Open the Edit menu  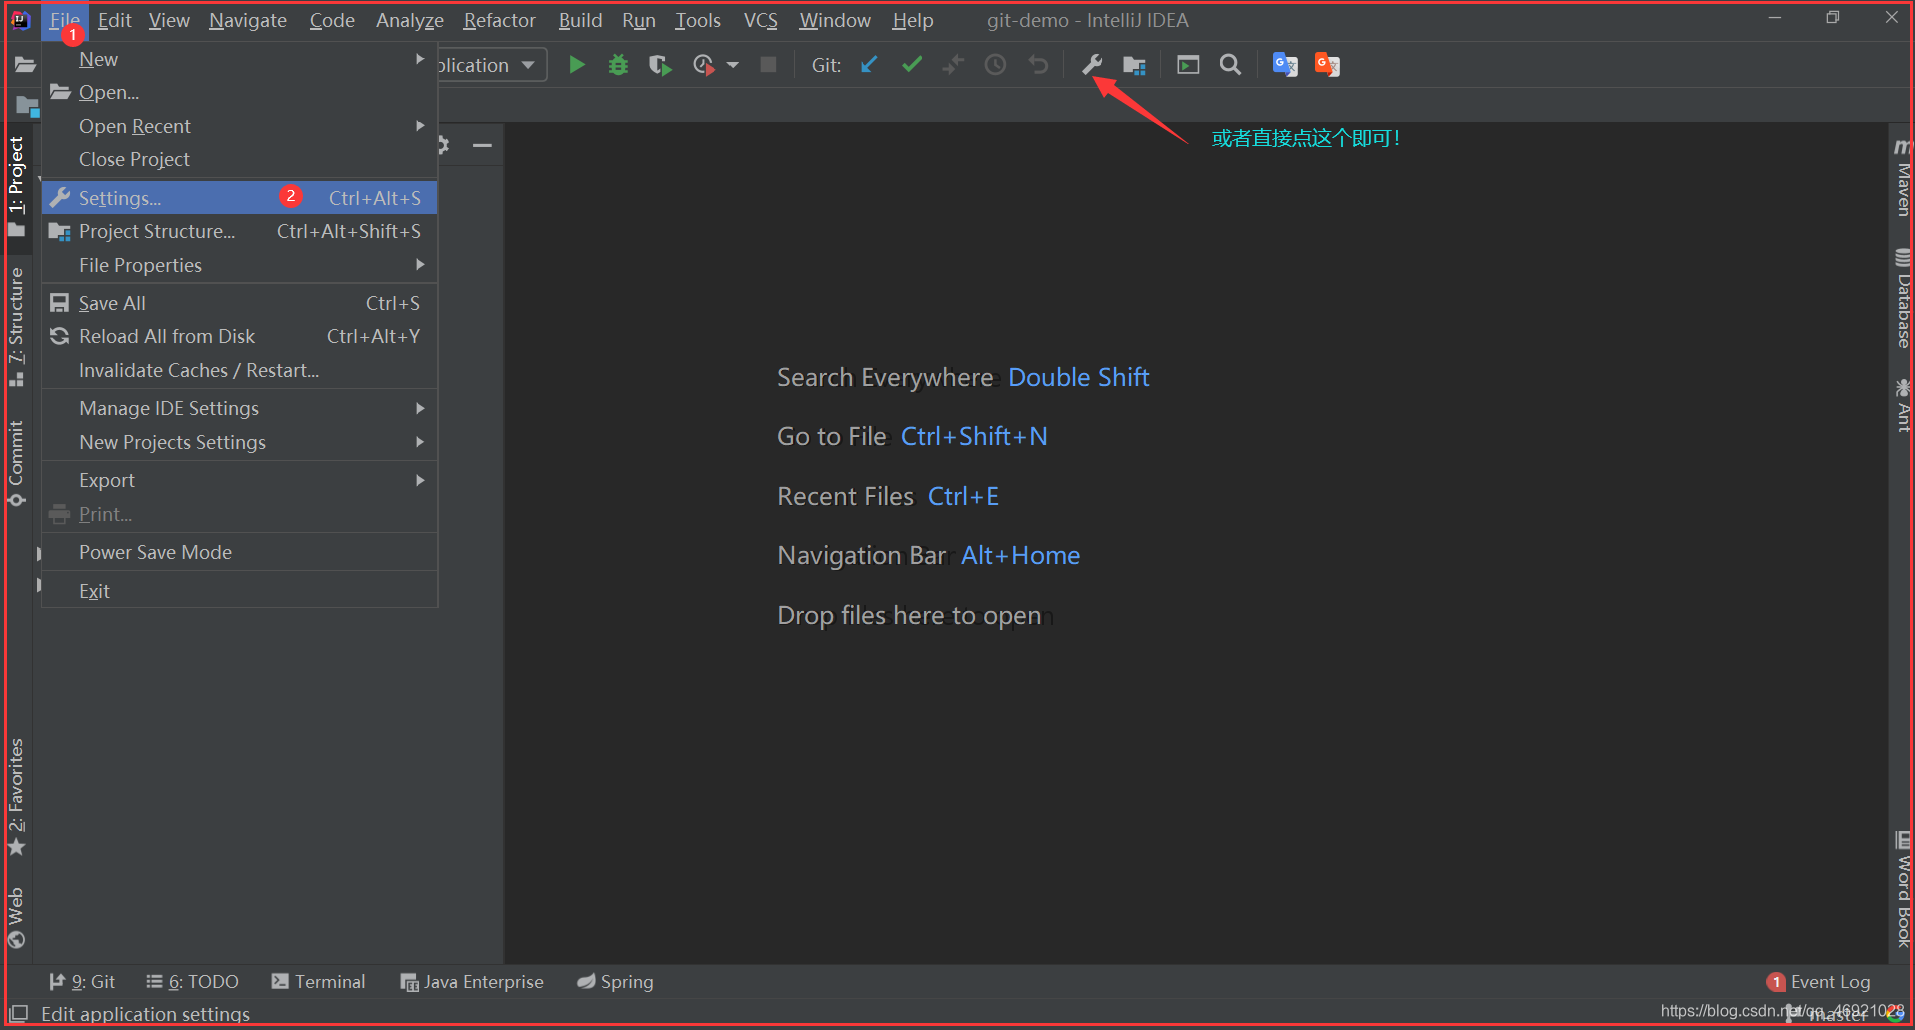[114, 20]
